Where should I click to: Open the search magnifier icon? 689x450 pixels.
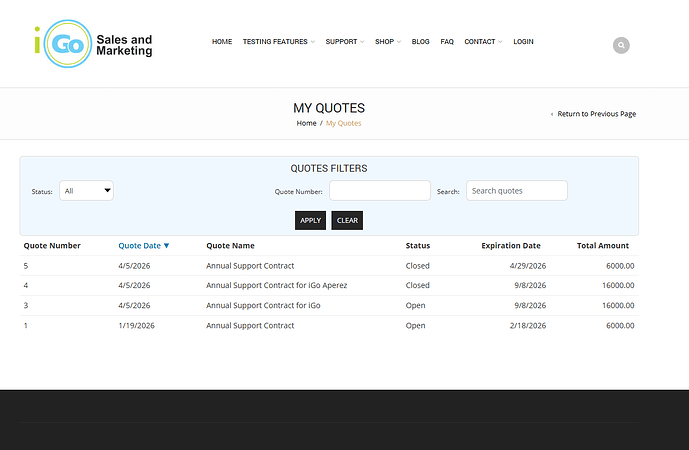click(621, 45)
